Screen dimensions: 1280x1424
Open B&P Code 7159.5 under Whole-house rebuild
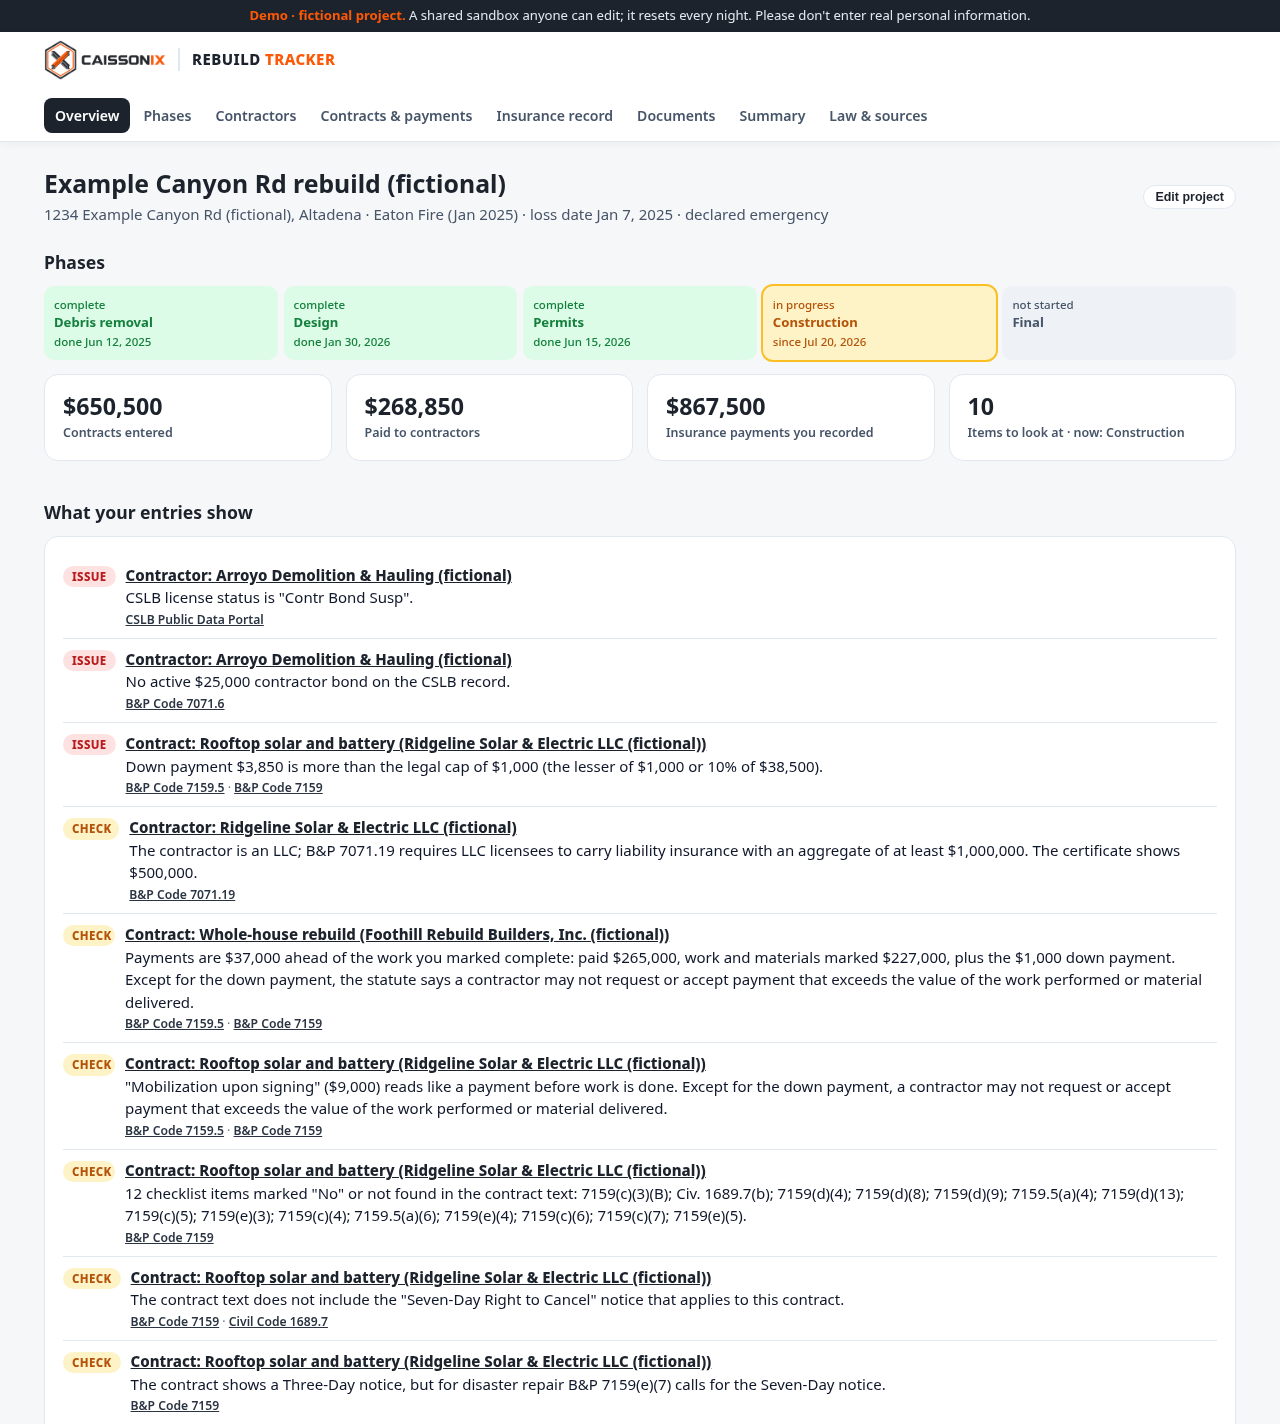coord(174,1024)
